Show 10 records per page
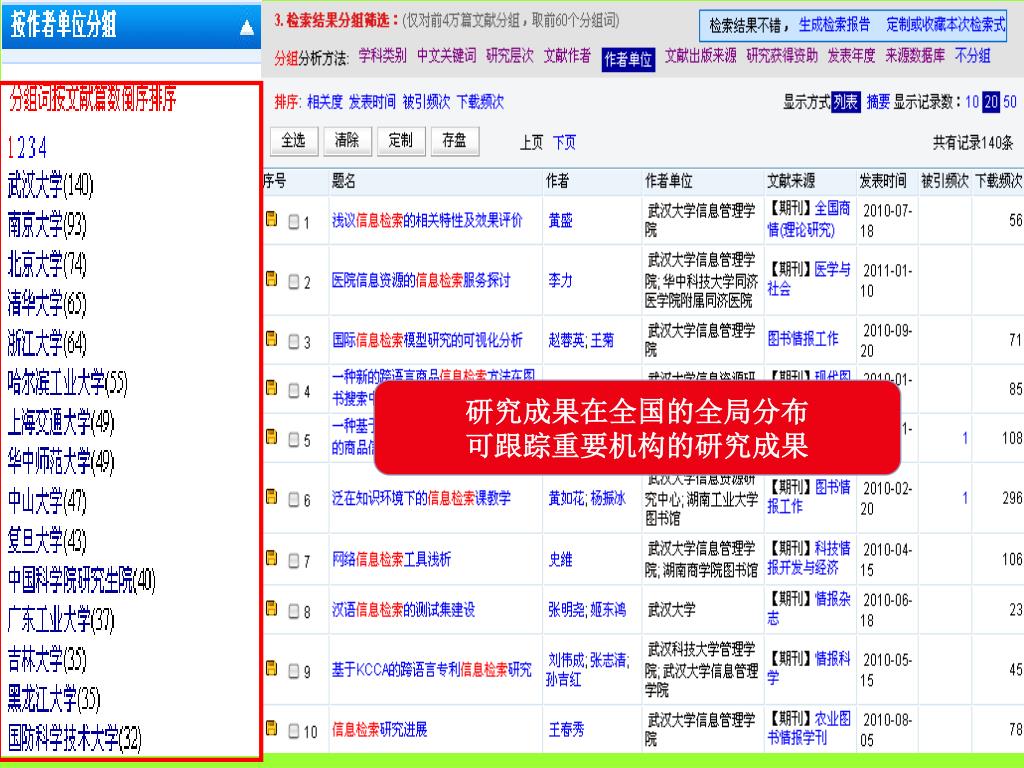Screen dimensions: 1024x768 click(972, 102)
